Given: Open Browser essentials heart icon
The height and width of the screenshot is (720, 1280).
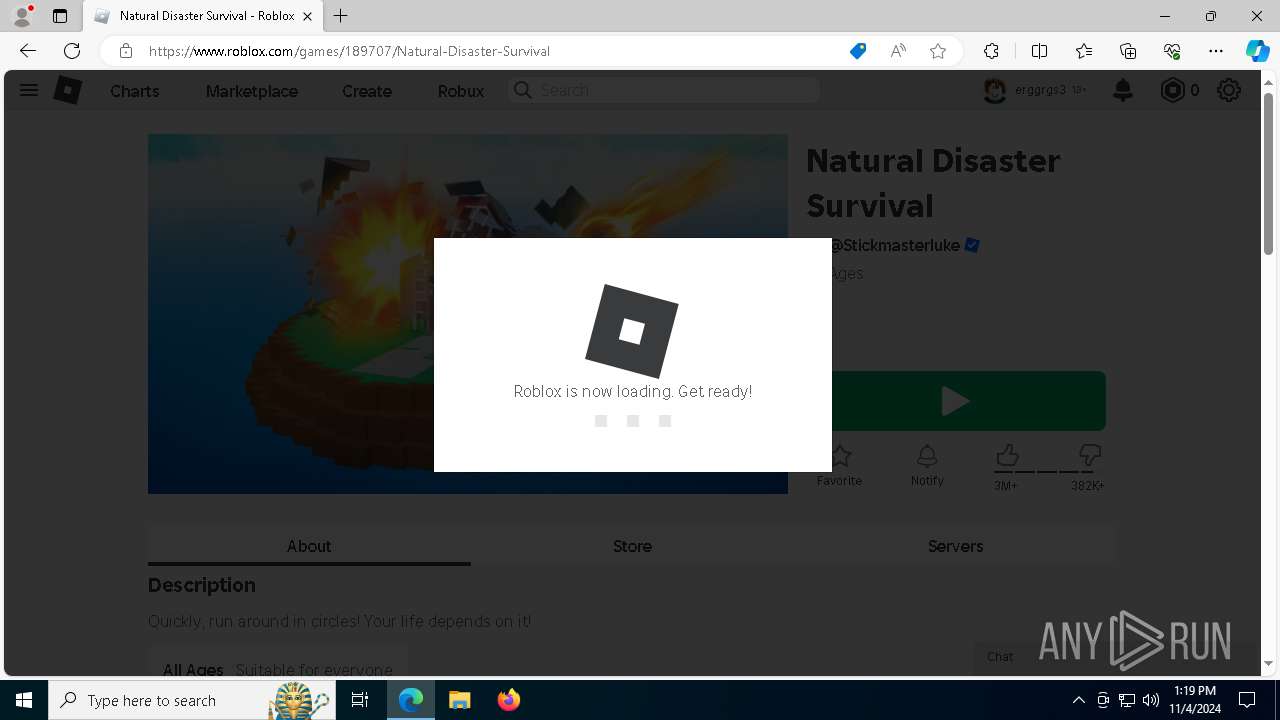Looking at the screenshot, I should 1172,51.
